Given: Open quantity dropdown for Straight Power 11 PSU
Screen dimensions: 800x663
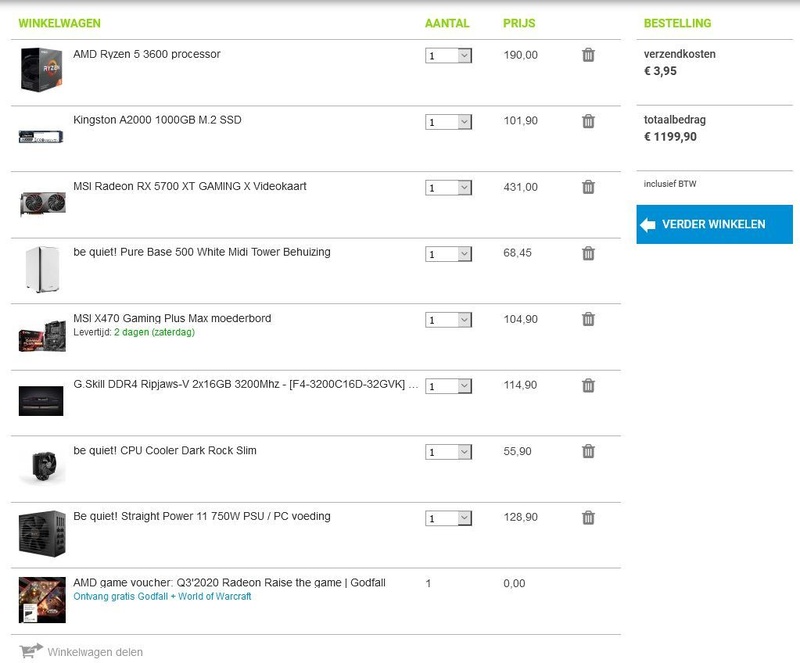Looking at the screenshot, I should [x=448, y=518].
